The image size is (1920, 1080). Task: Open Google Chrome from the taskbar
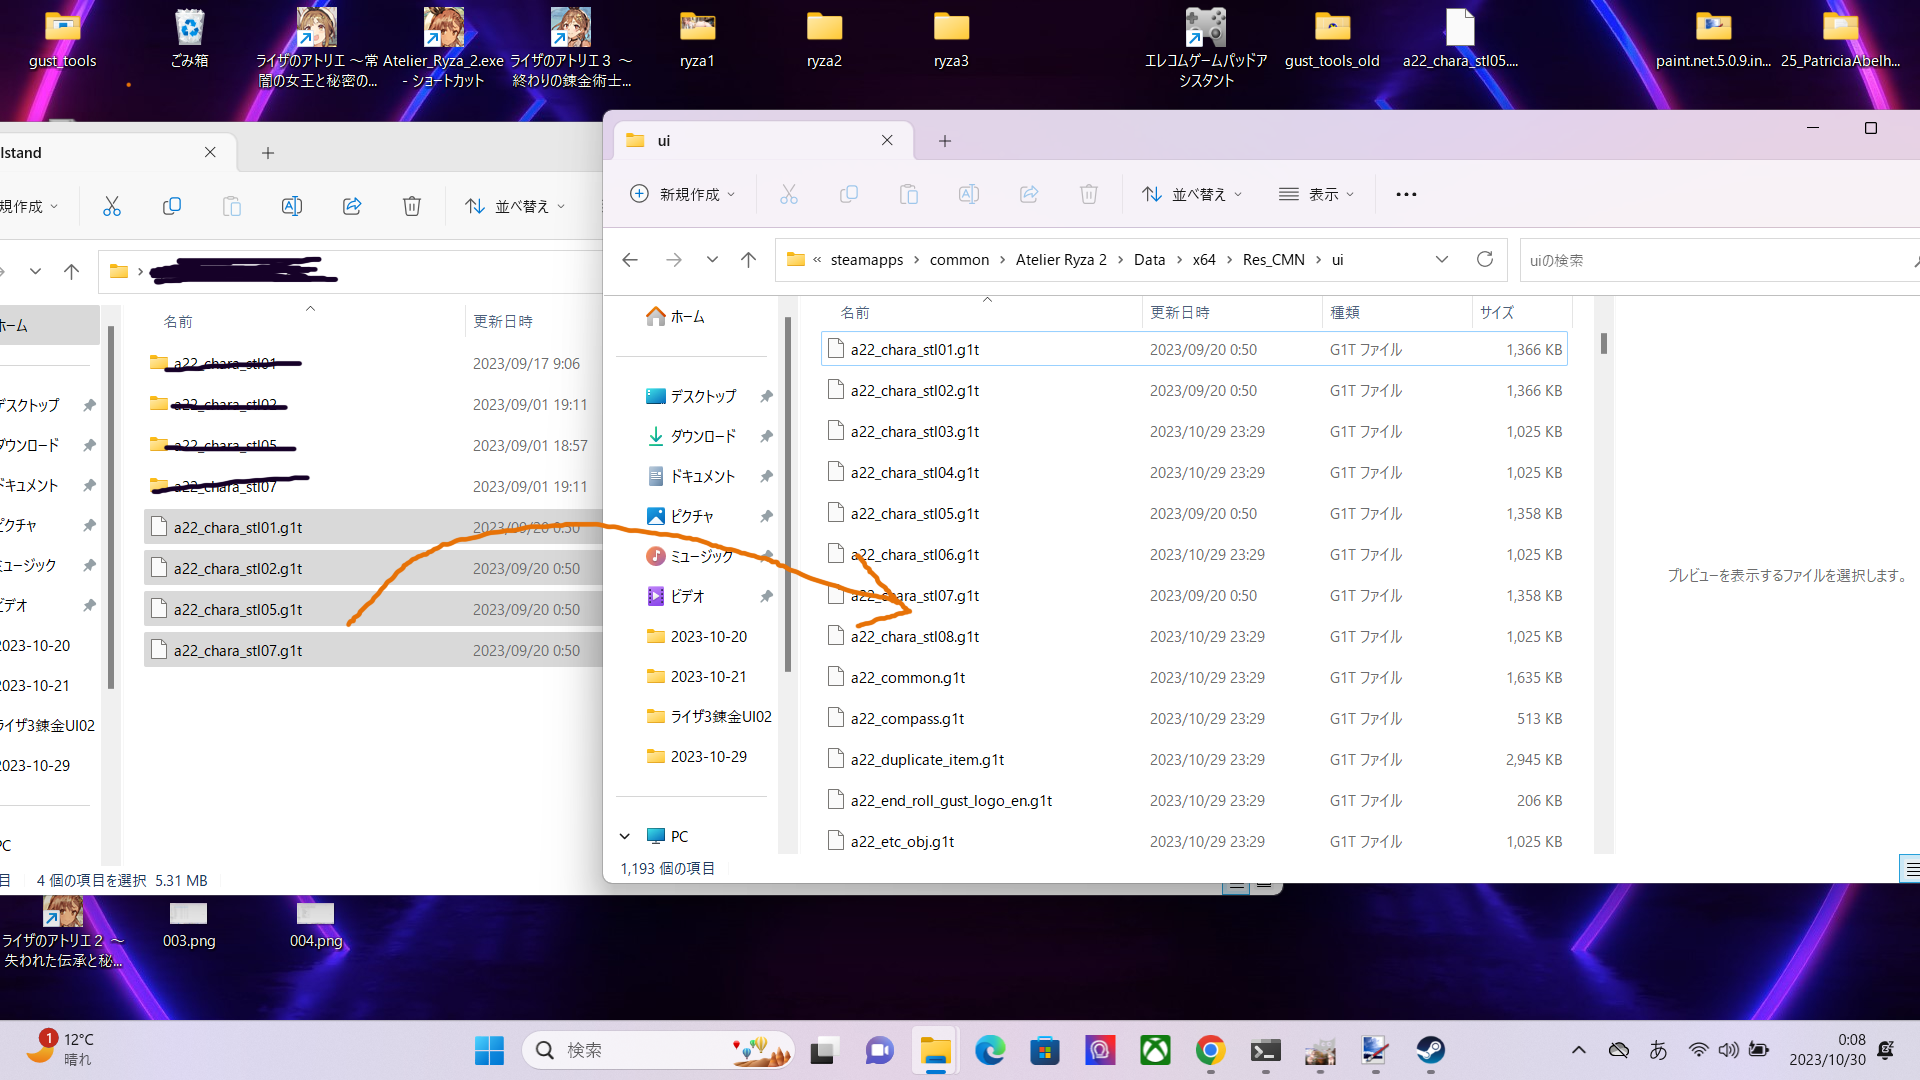pyautogui.click(x=1210, y=1050)
